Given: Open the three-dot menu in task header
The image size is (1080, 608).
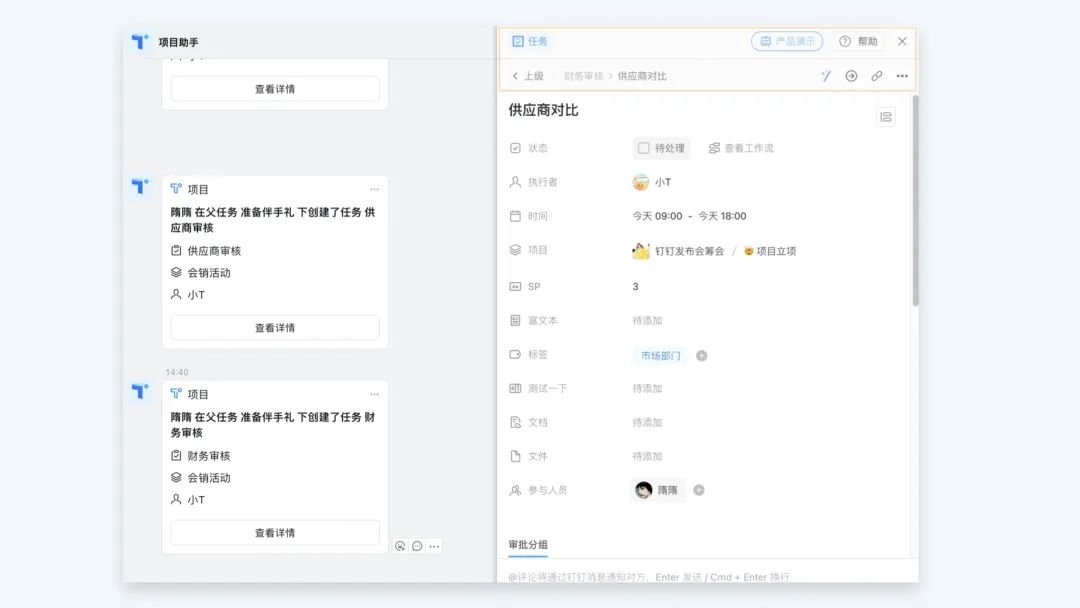Looking at the screenshot, I should [x=902, y=76].
